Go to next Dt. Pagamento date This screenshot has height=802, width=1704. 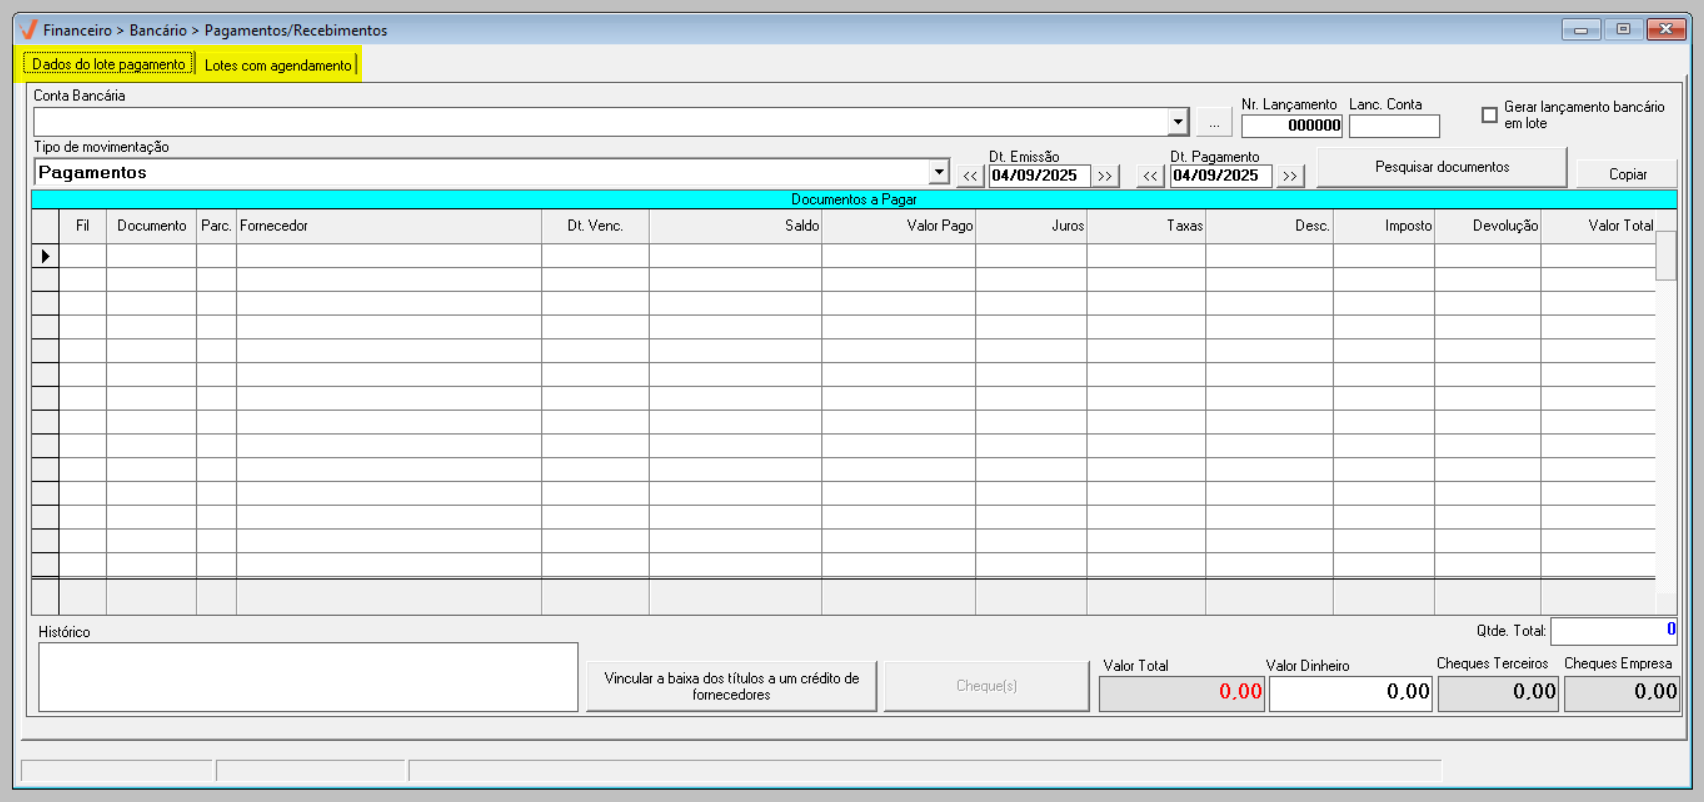1290,176
